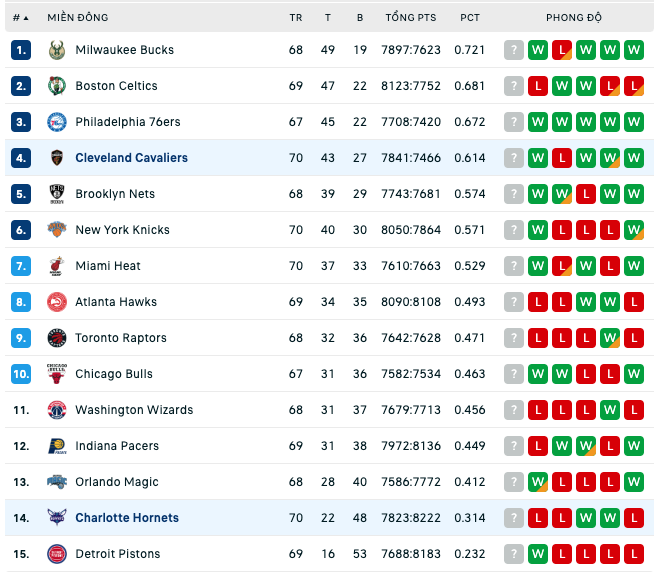
Task: Open the Cleveland Cavaliers team link
Action: pyautogui.click(x=132, y=158)
